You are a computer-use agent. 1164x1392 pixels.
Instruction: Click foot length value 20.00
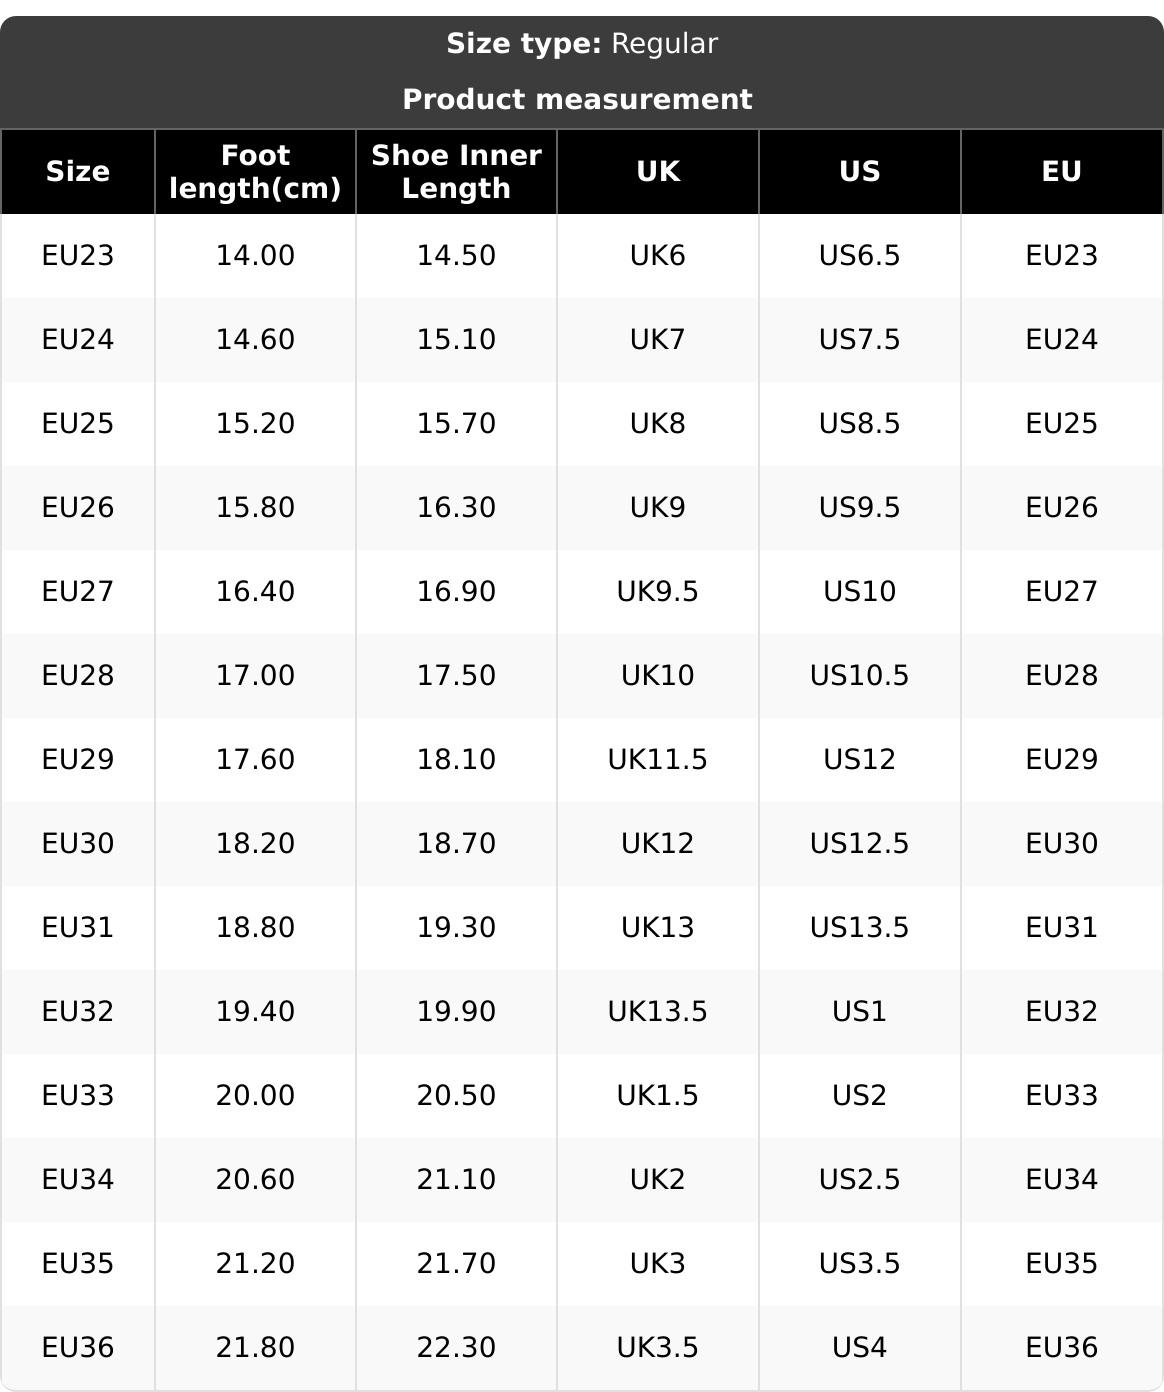(x=255, y=1096)
